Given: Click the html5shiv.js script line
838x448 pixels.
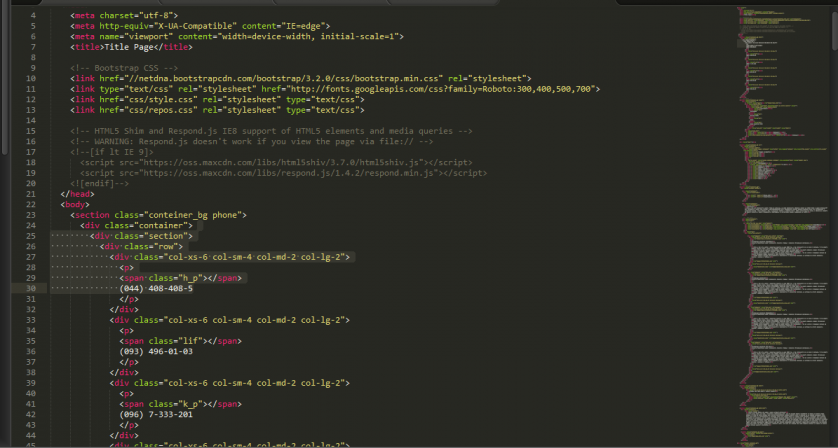Looking at the screenshot, I should coord(276,163).
